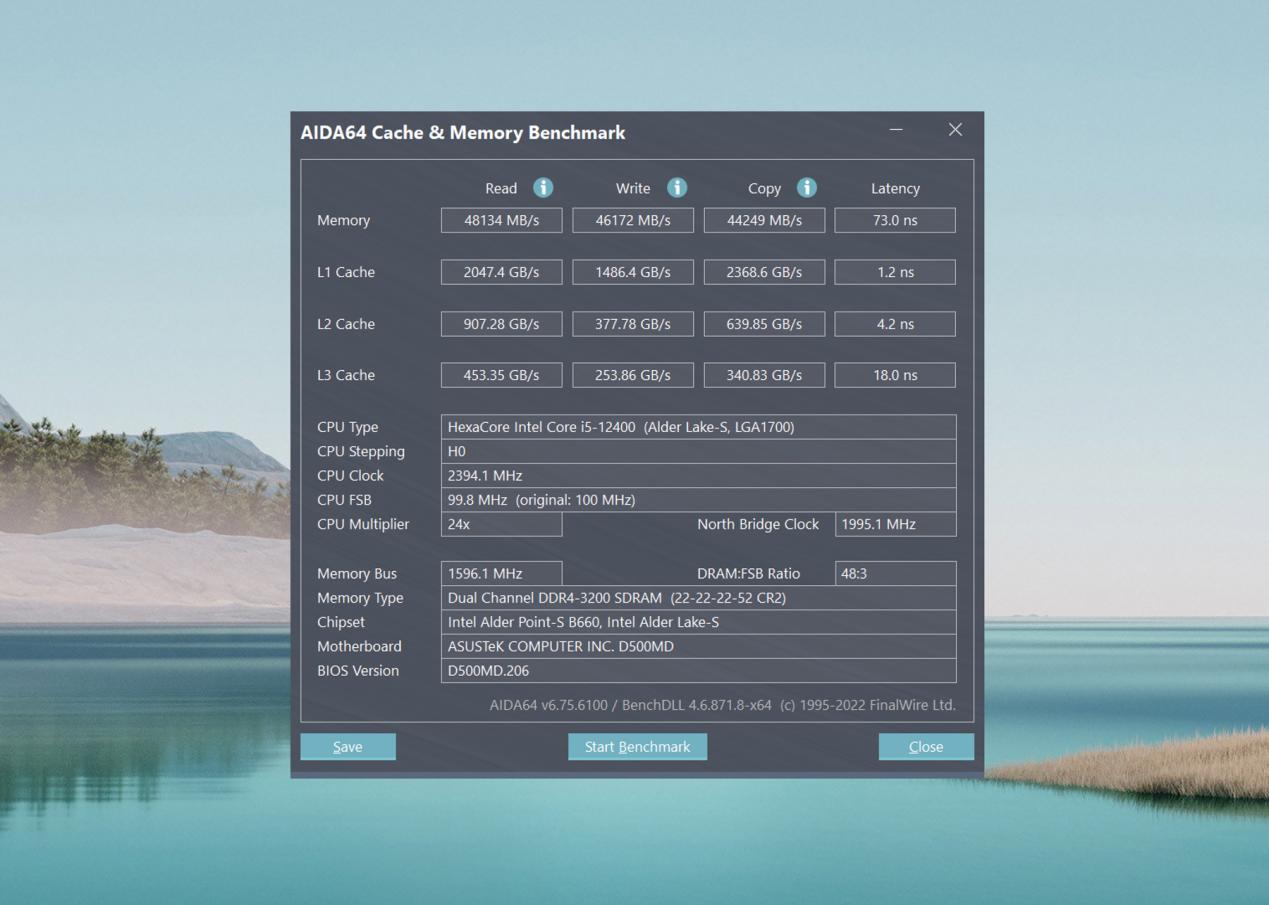Viewport: 1269px width, 905px height.
Task: Click the info icon beside Read
Action: 543,188
